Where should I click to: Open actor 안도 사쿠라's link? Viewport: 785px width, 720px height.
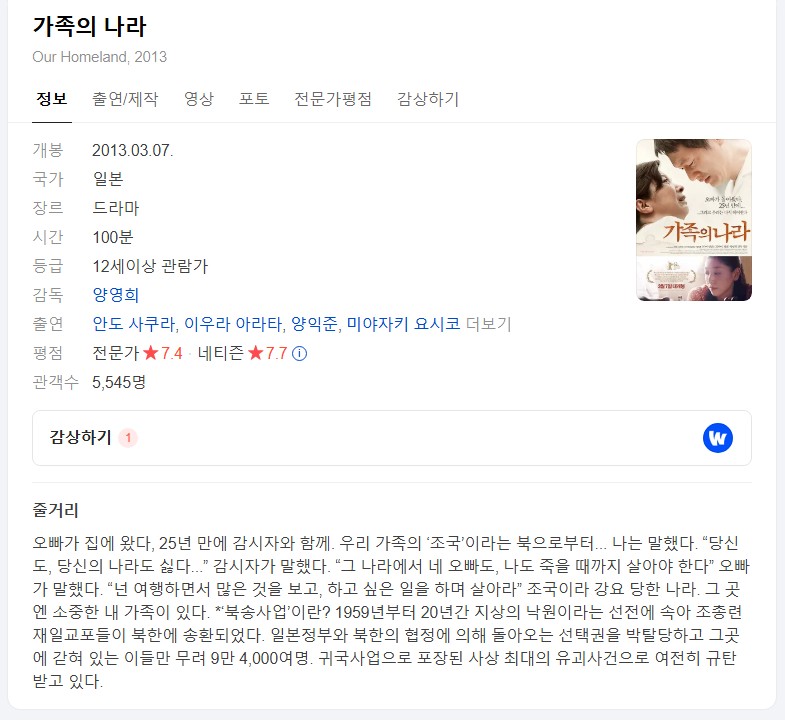[x=134, y=324]
